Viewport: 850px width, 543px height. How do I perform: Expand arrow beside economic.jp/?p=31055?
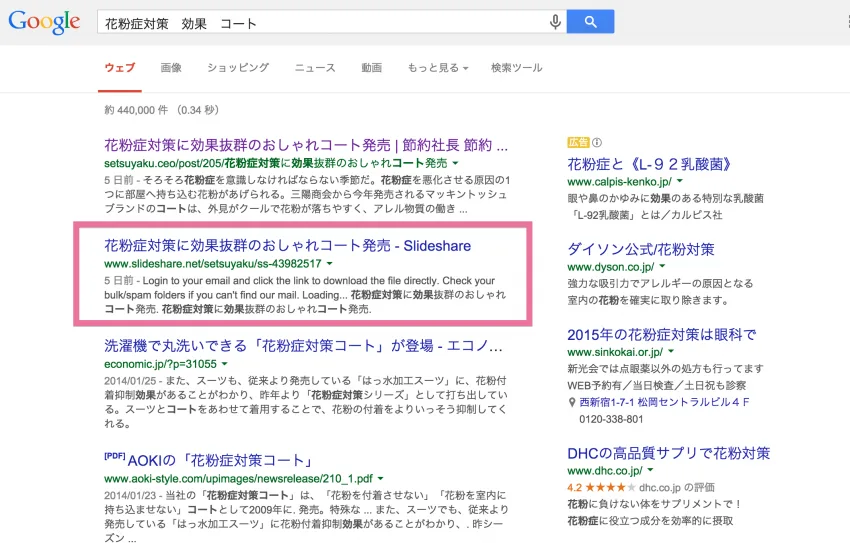coord(224,364)
